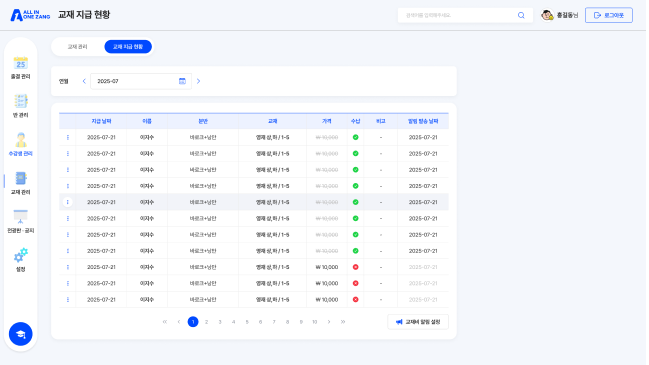Go to page 9 in pagination
This screenshot has height=365, width=649.
pos(301,322)
